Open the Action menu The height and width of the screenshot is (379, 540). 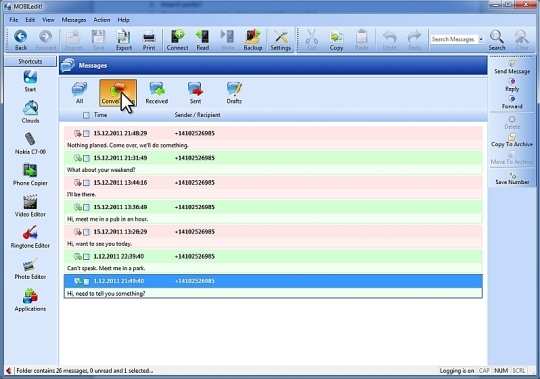[x=102, y=20]
